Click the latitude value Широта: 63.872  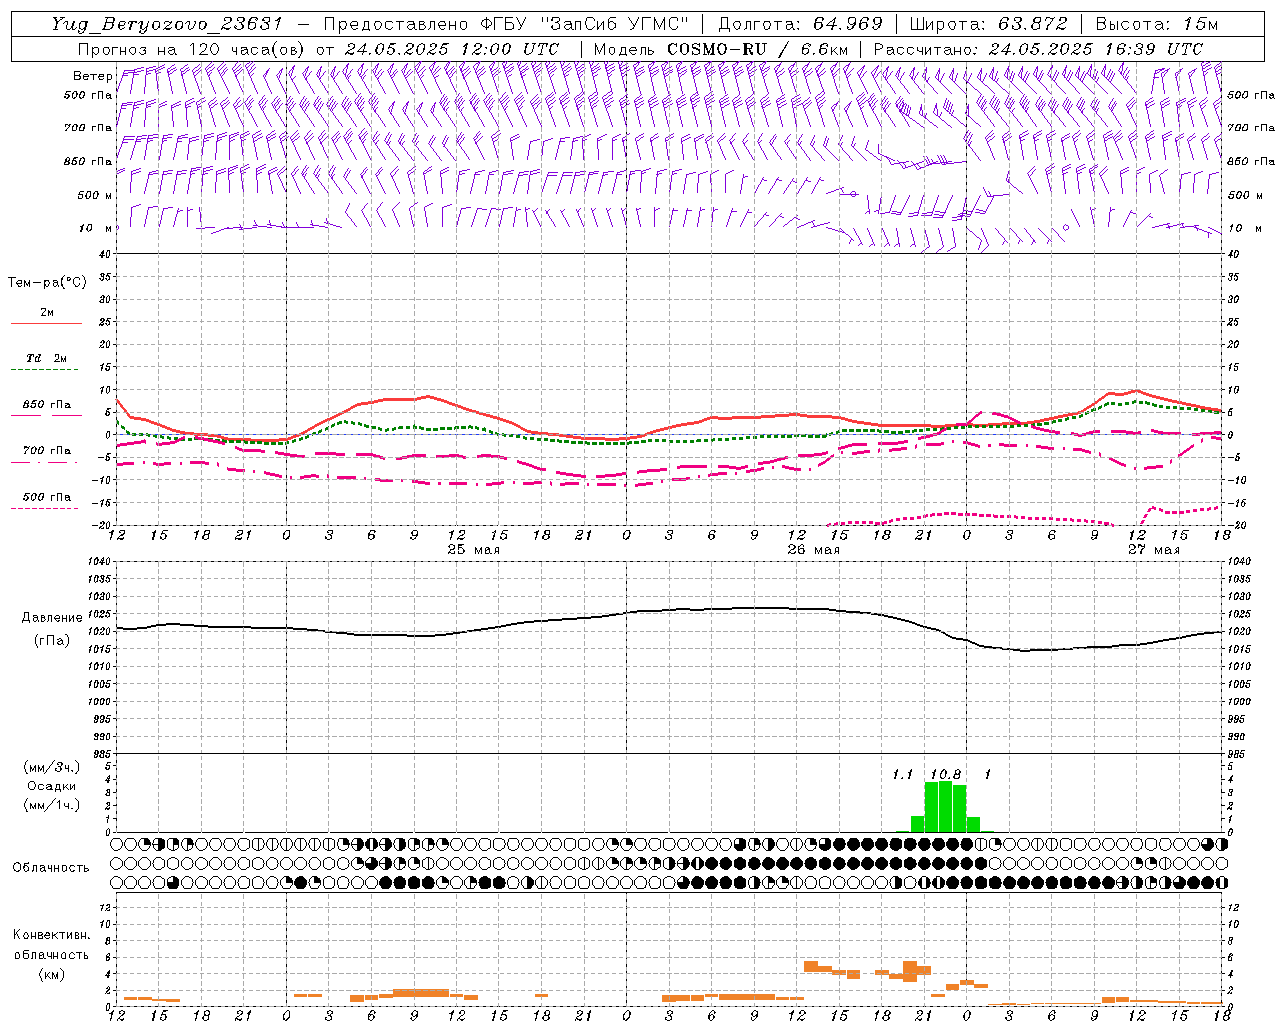click(x=989, y=24)
